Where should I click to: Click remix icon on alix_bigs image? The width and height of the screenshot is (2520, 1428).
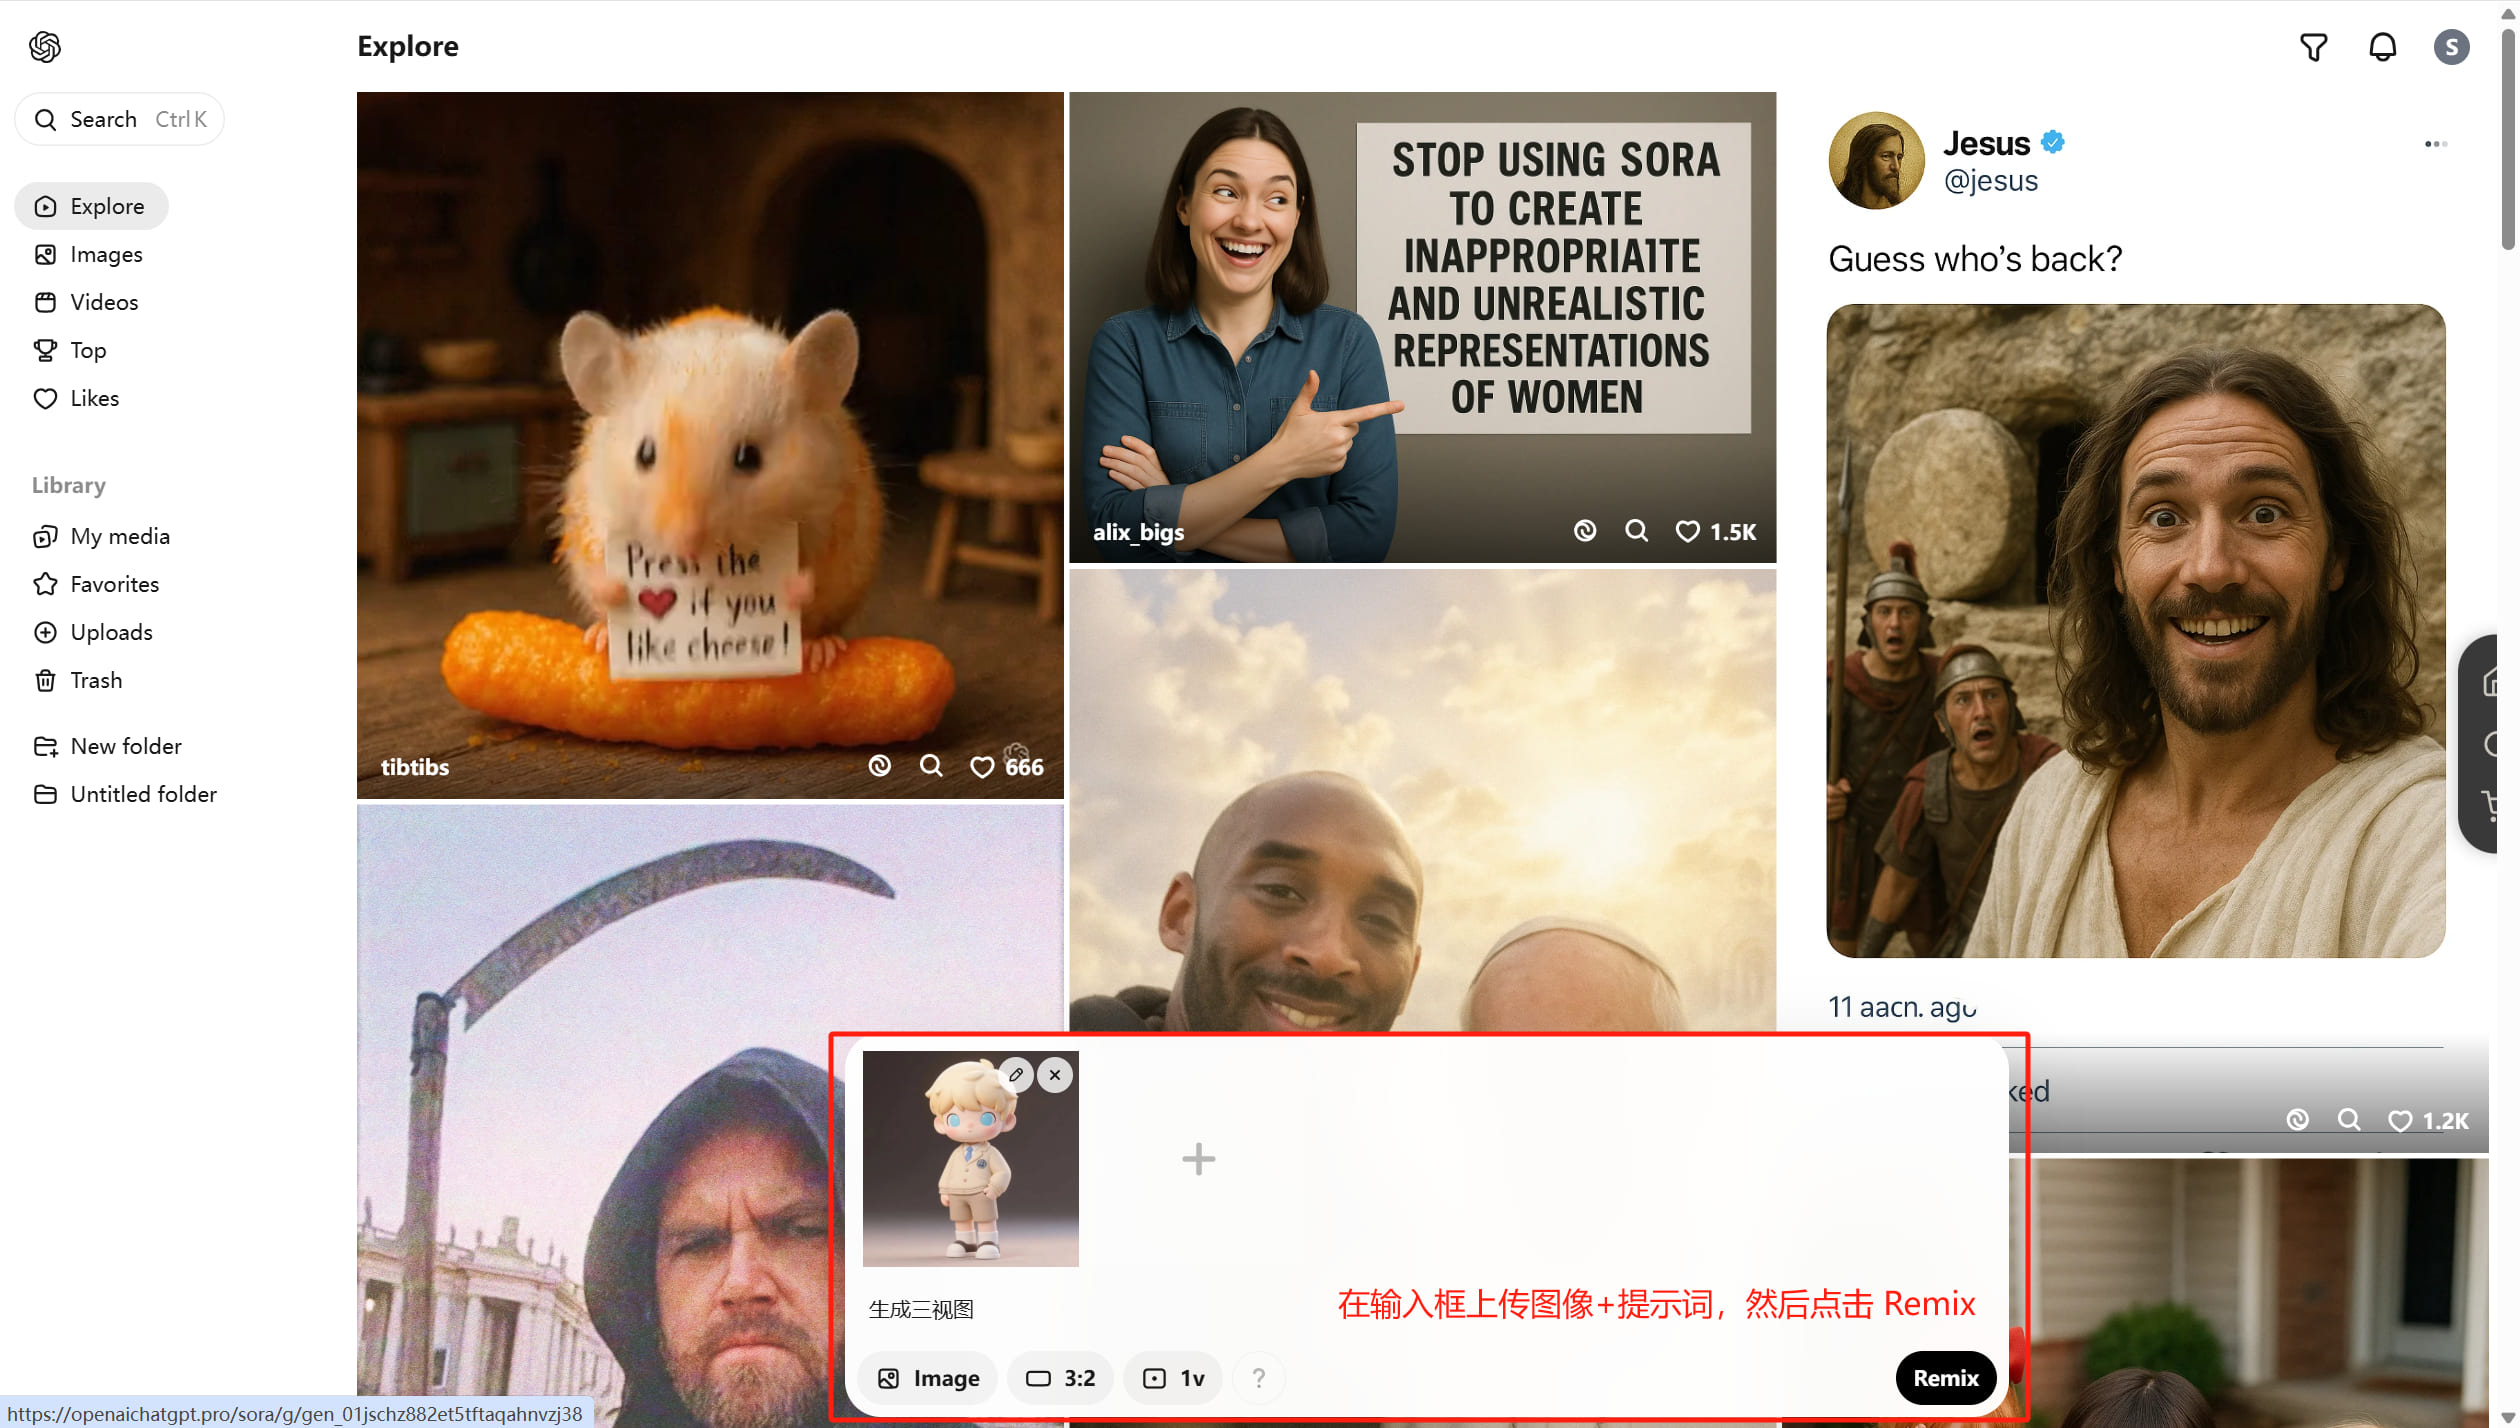(1585, 531)
